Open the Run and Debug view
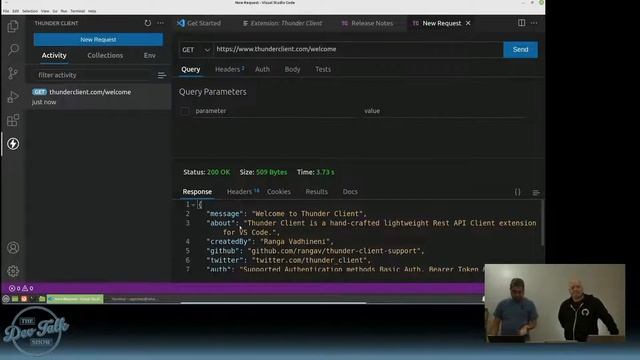Screen dimensions: 640x360 pos(13,97)
